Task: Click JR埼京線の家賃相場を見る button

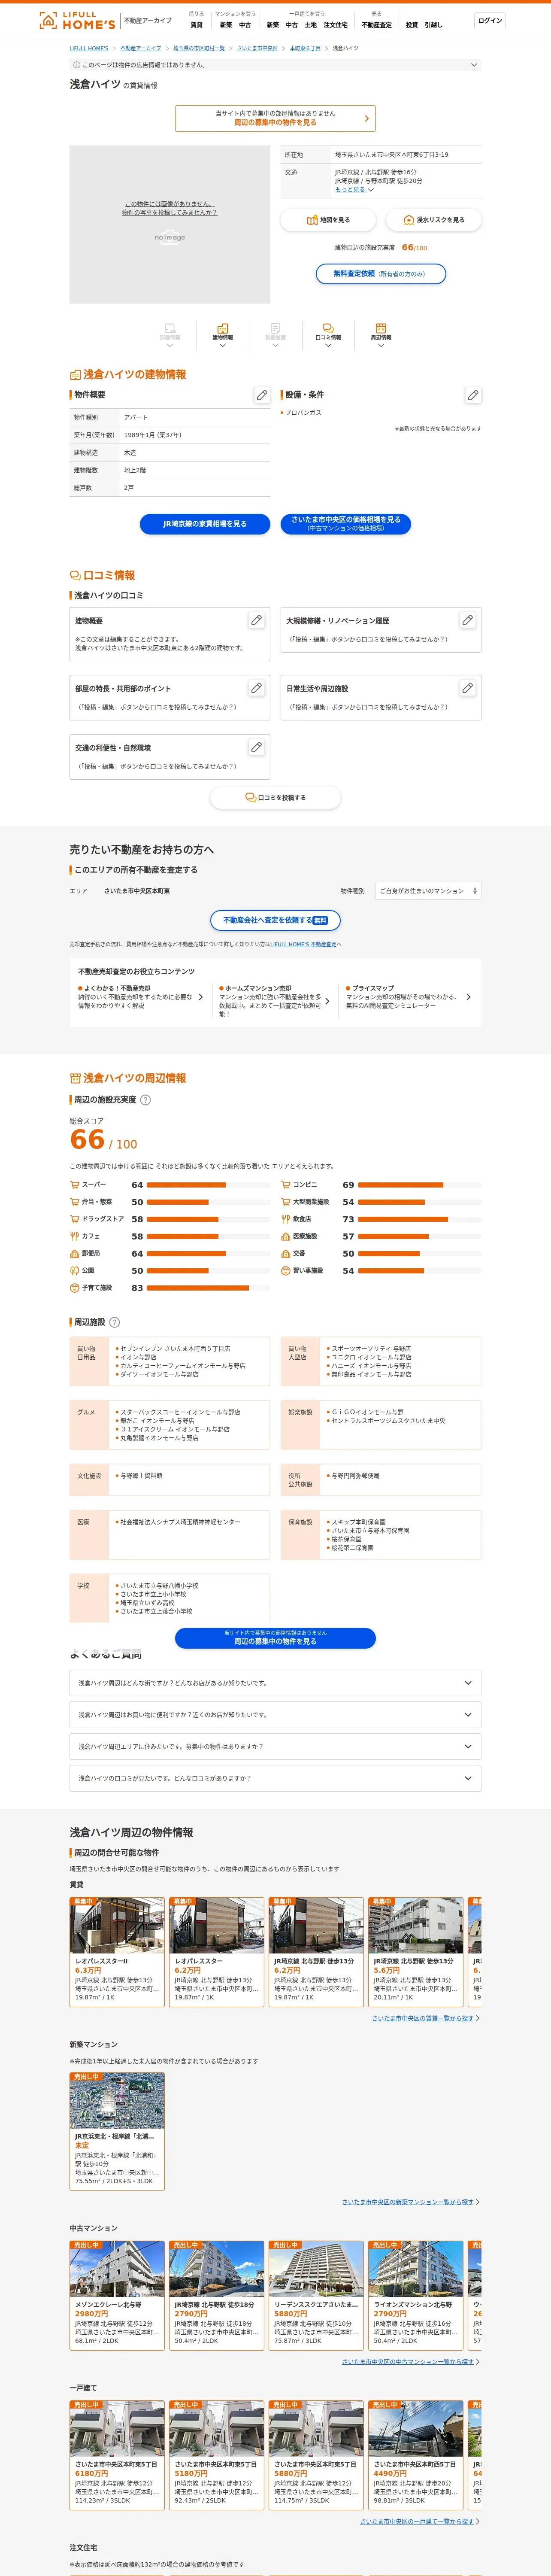Action: point(205,524)
